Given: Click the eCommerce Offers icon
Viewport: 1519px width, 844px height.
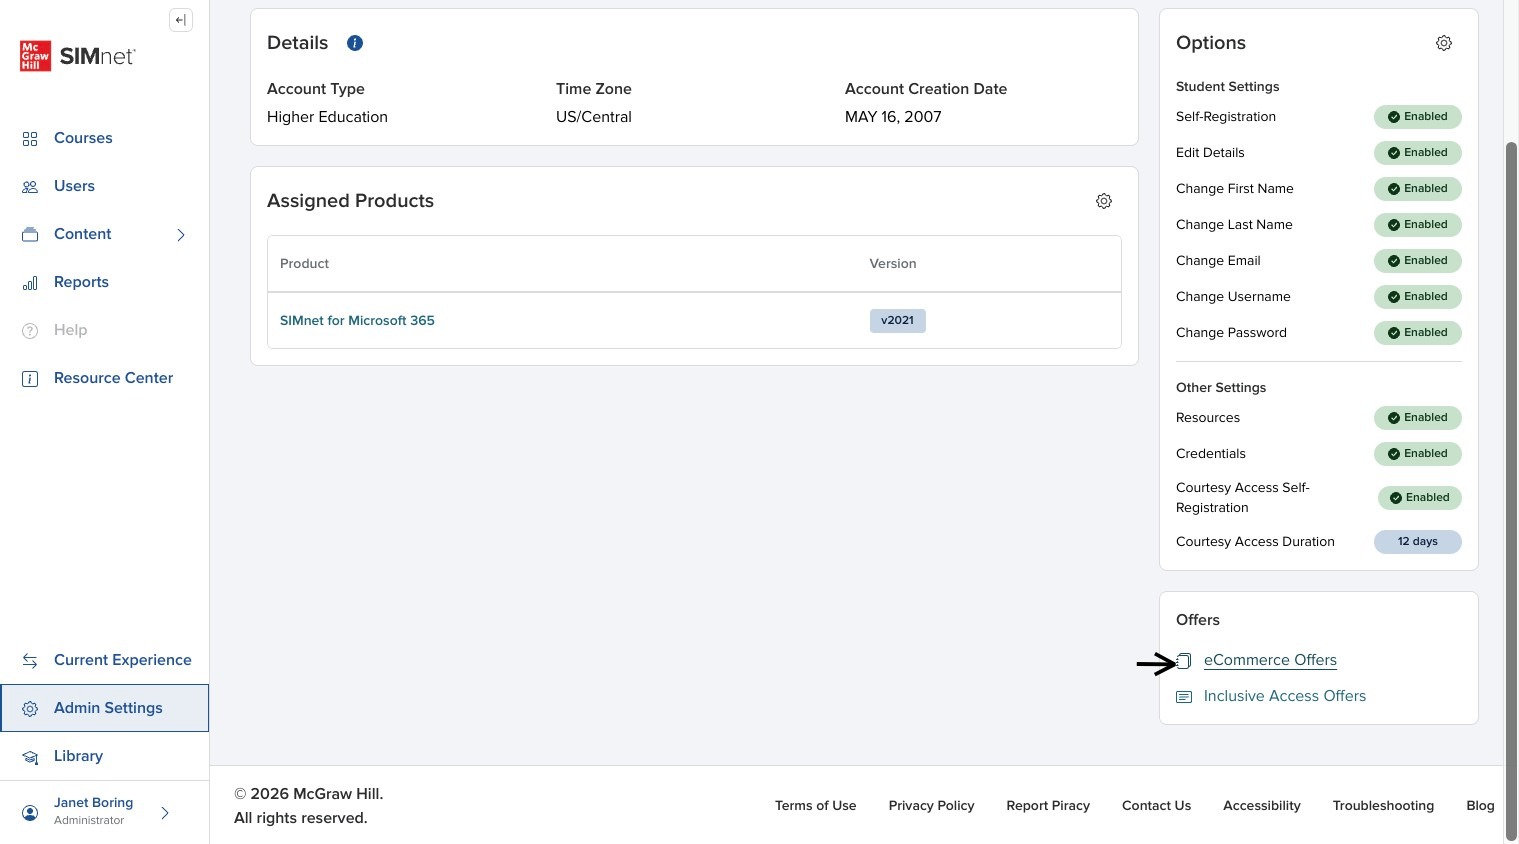Looking at the screenshot, I should tap(1184, 661).
